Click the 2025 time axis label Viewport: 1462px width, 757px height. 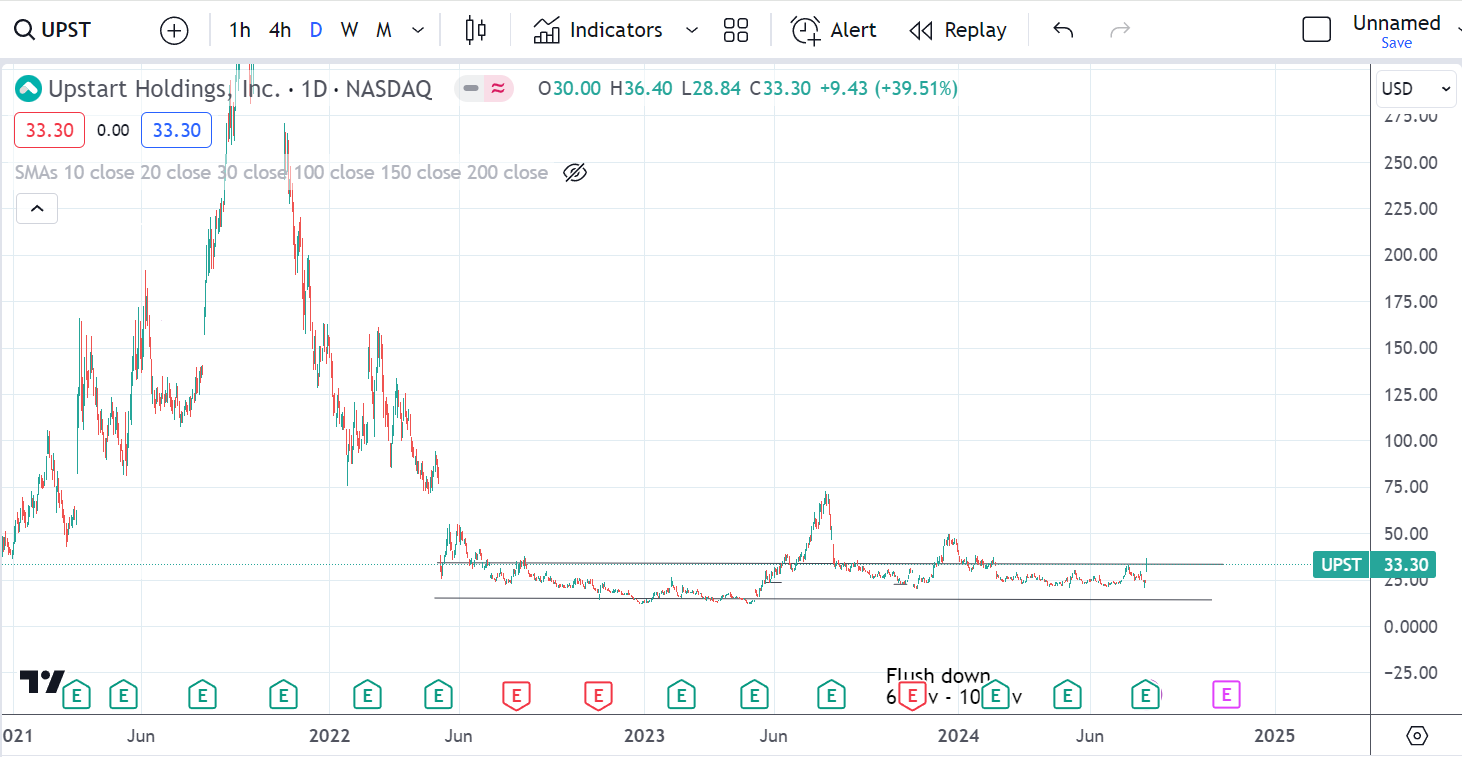click(x=1274, y=736)
